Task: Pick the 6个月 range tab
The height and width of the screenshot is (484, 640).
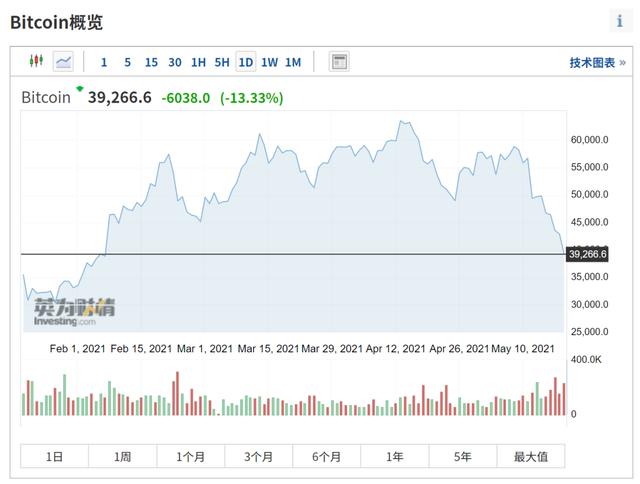Action: pyautogui.click(x=327, y=456)
